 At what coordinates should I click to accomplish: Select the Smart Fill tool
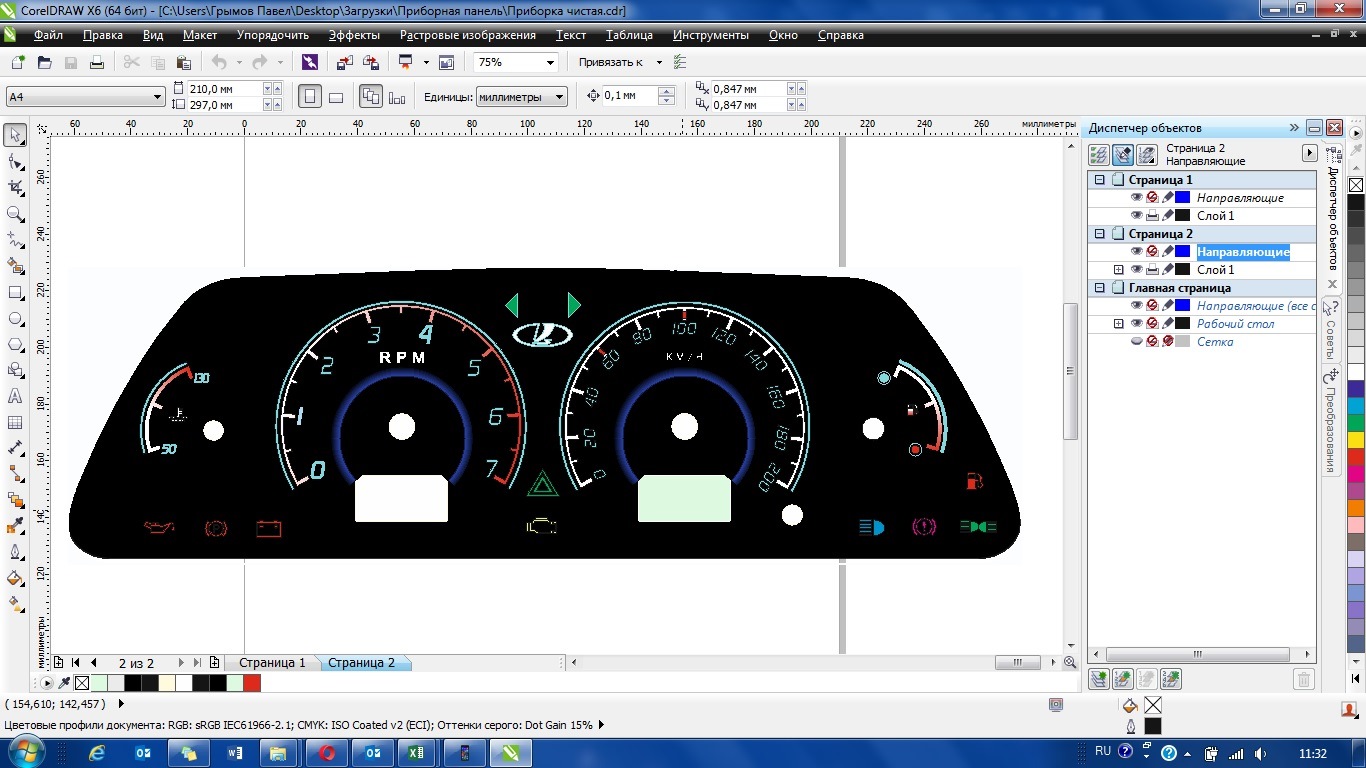[x=15, y=266]
